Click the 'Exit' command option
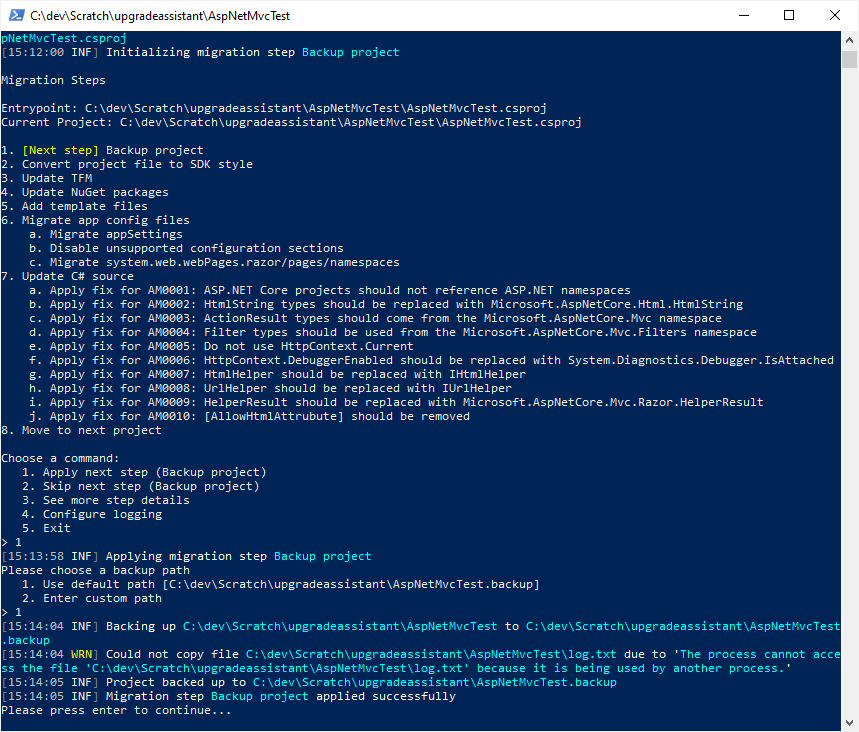 [x=57, y=528]
